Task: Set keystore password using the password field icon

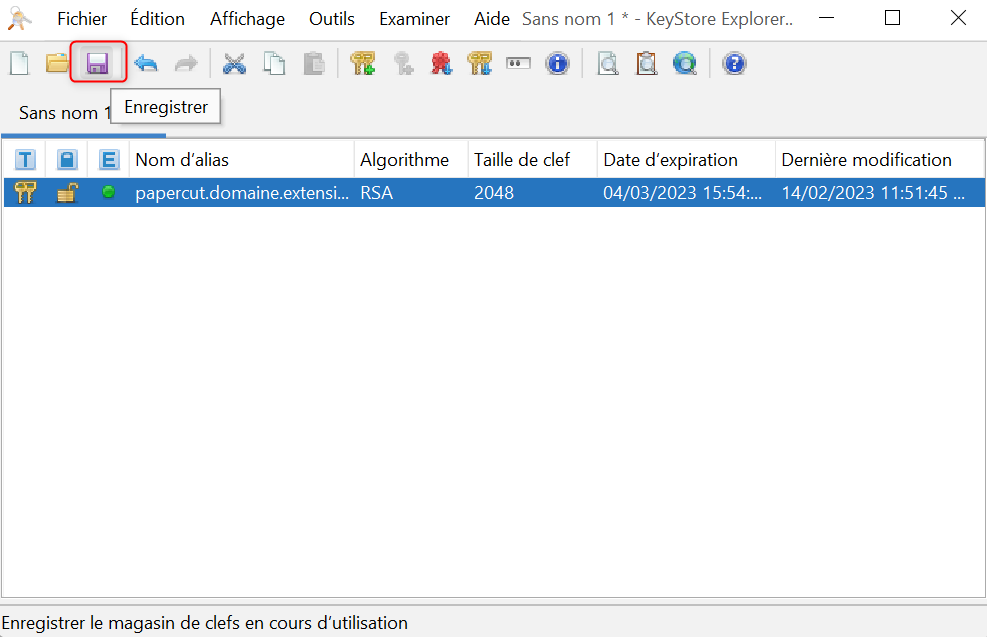Action: [x=518, y=64]
